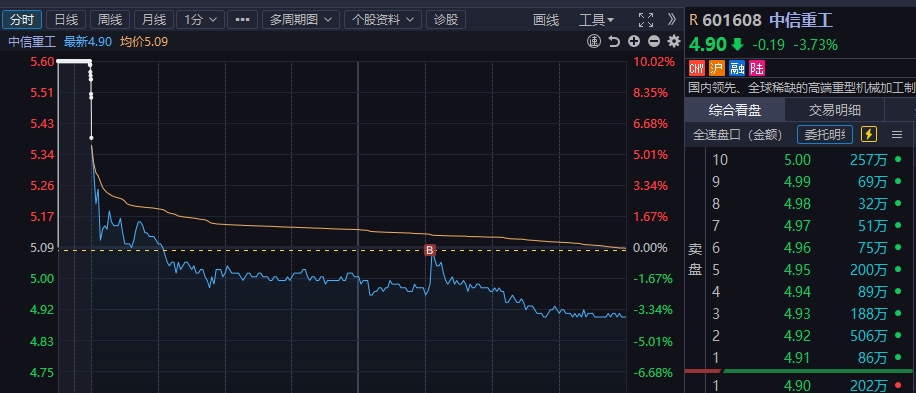Expand the 个股资料 dropdown
916x393 pixels.
point(383,20)
